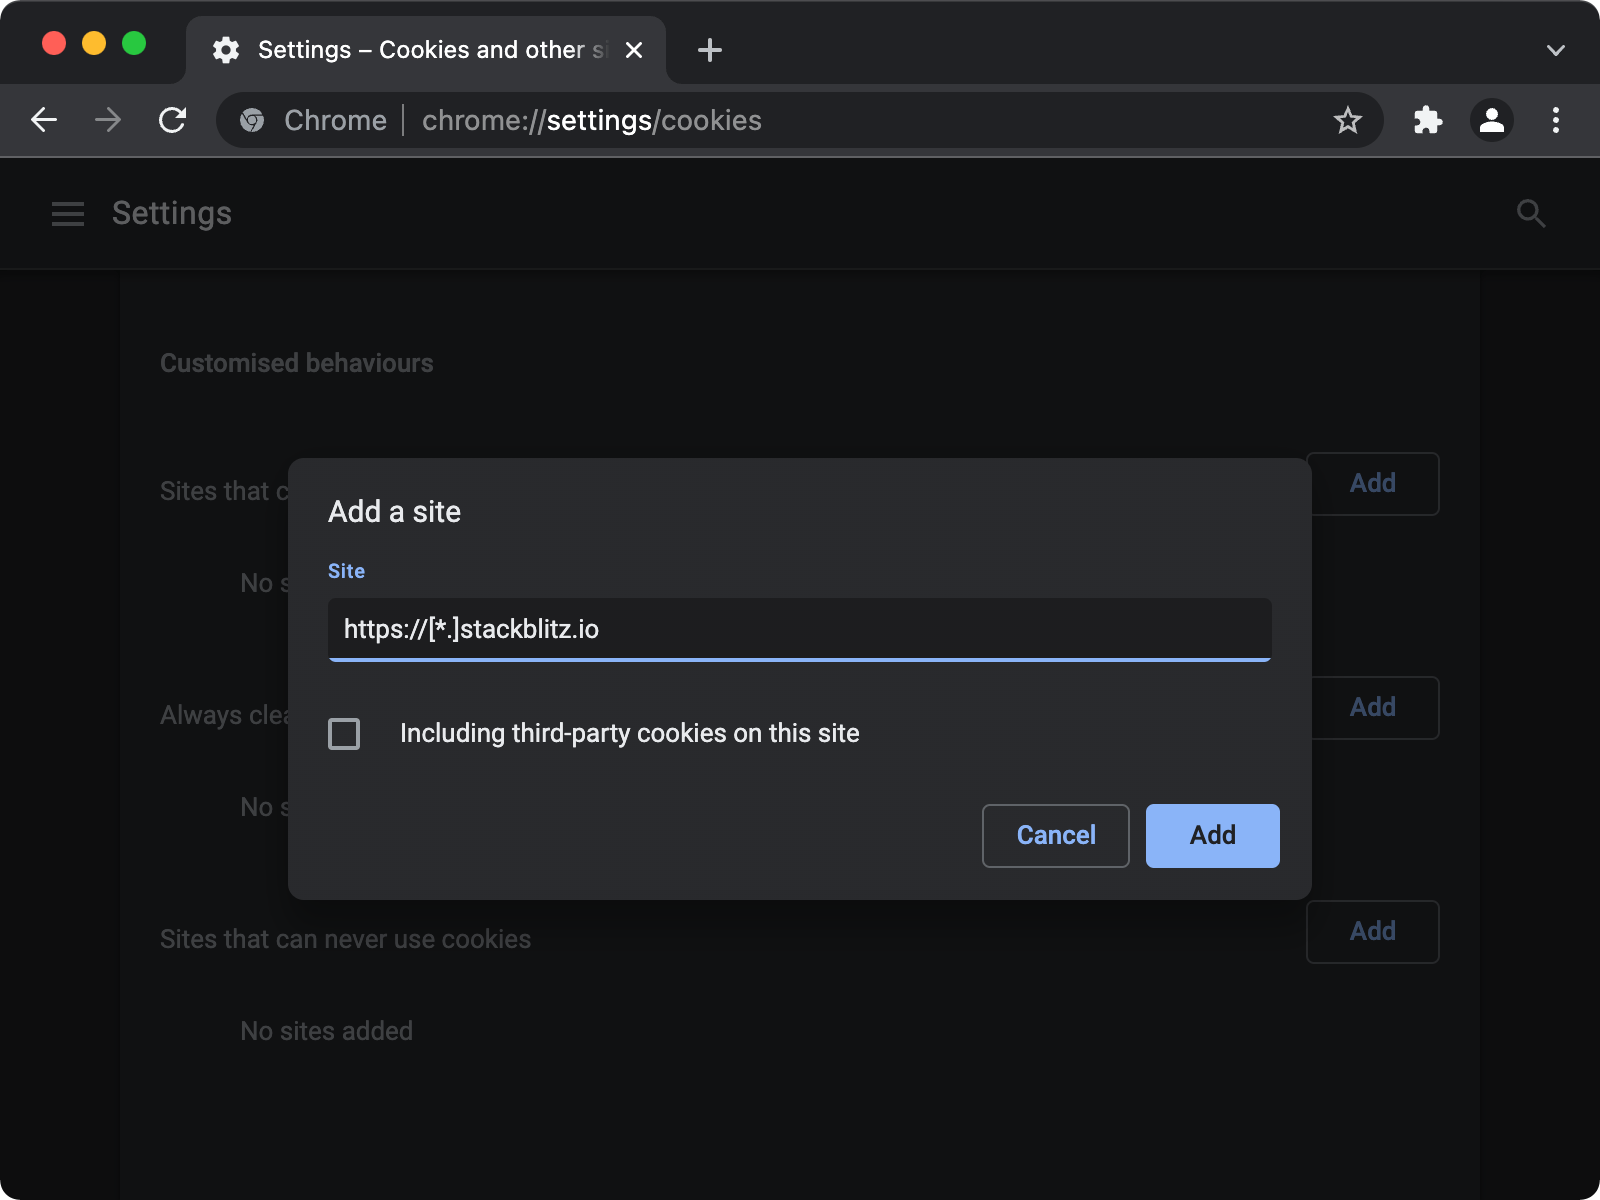The height and width of the screenshot is (1200, 1600).
Task: Reload the current page
Action: point(172,120)
